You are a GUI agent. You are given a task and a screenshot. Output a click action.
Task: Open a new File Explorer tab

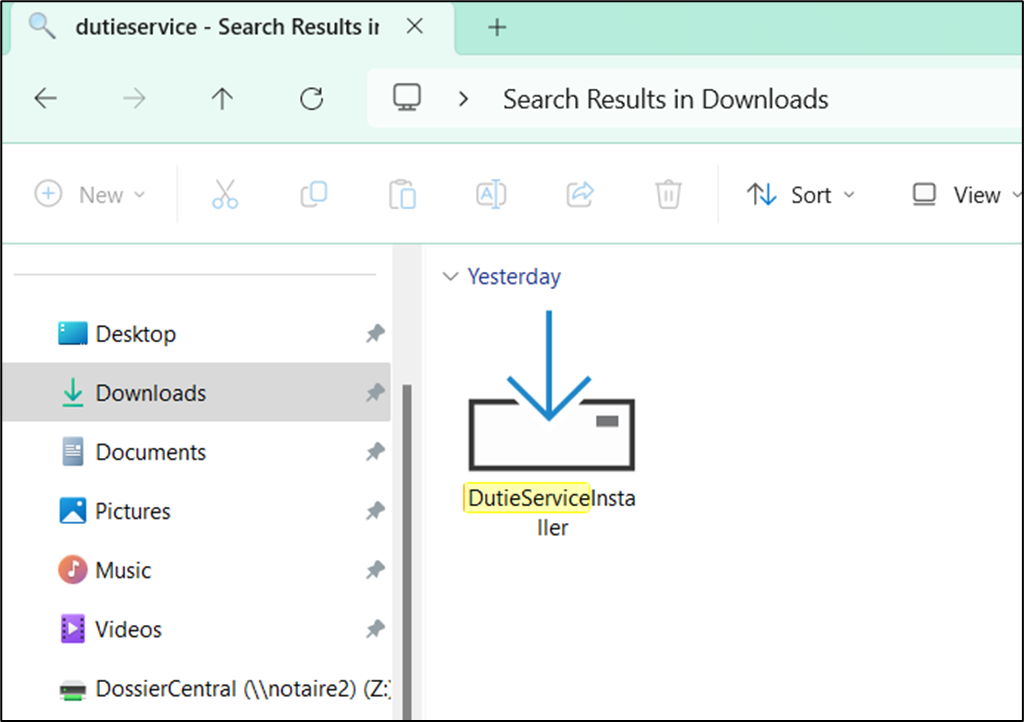pyautogui.click(x=496, y=27)
